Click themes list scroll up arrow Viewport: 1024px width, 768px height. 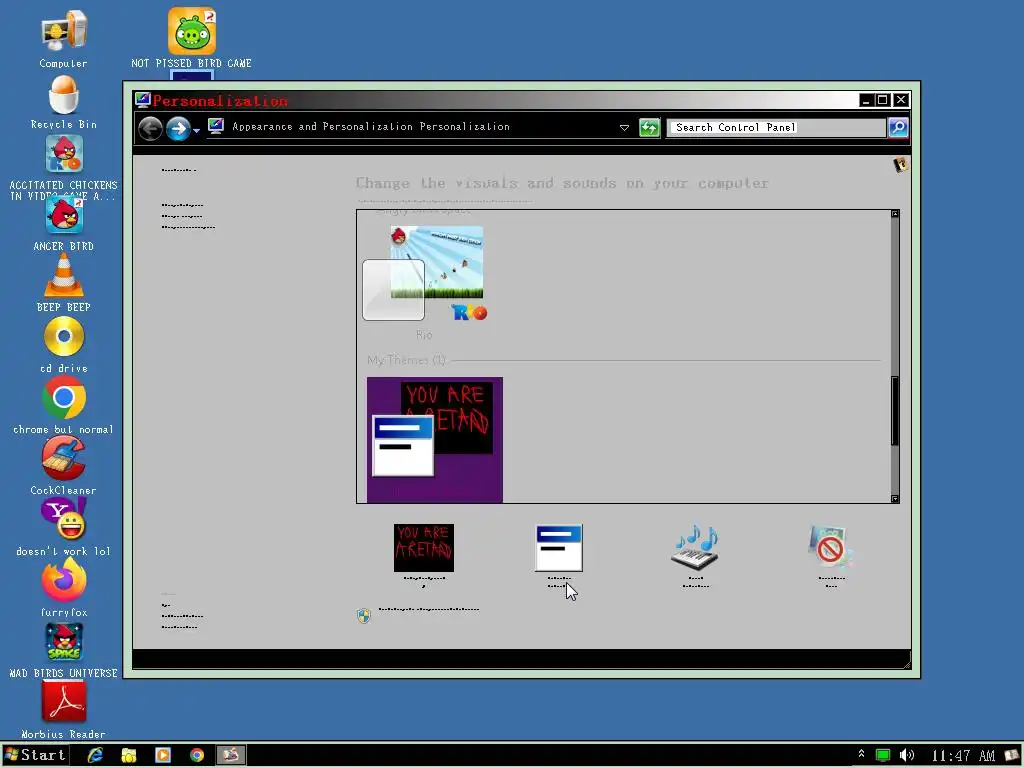(x=895, y=214)
